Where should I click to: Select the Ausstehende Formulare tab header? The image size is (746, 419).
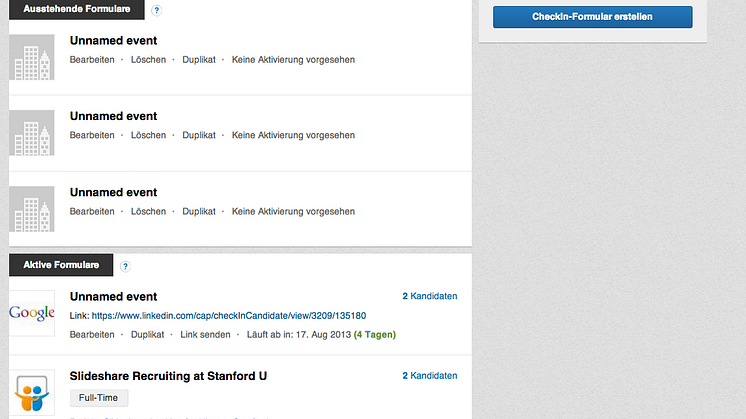pos(76,9)
